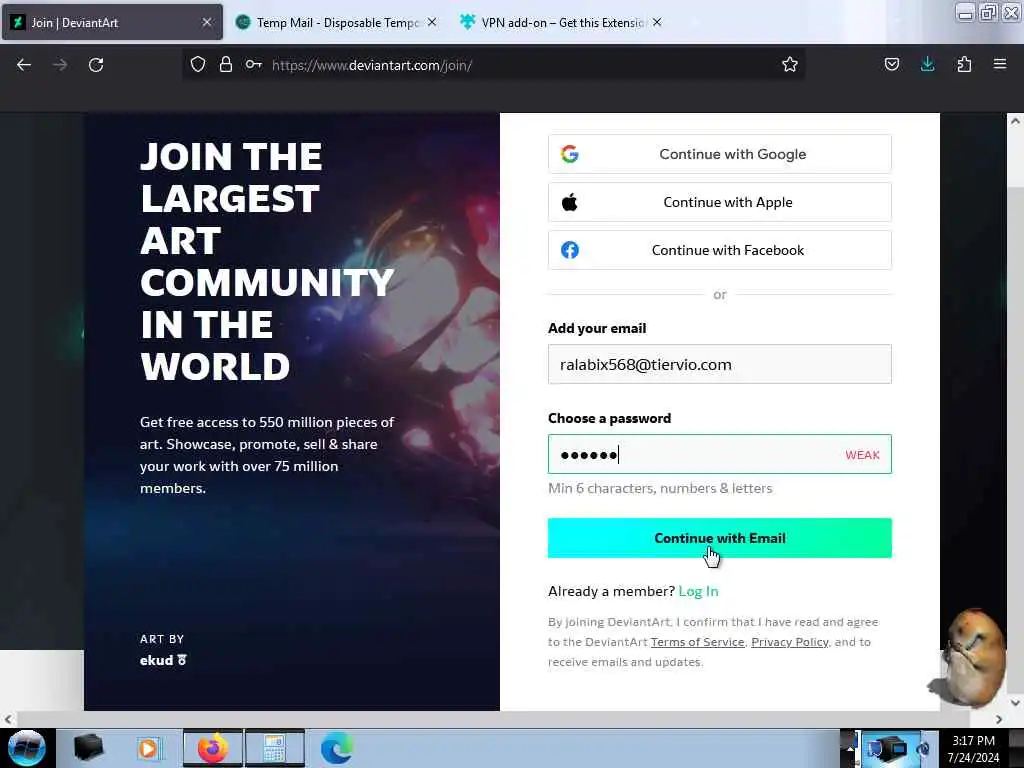The height and width of the screenshot is (768, 1024).
Task: Open the calculator taskbar icon
Action: (x=275, y=749)
